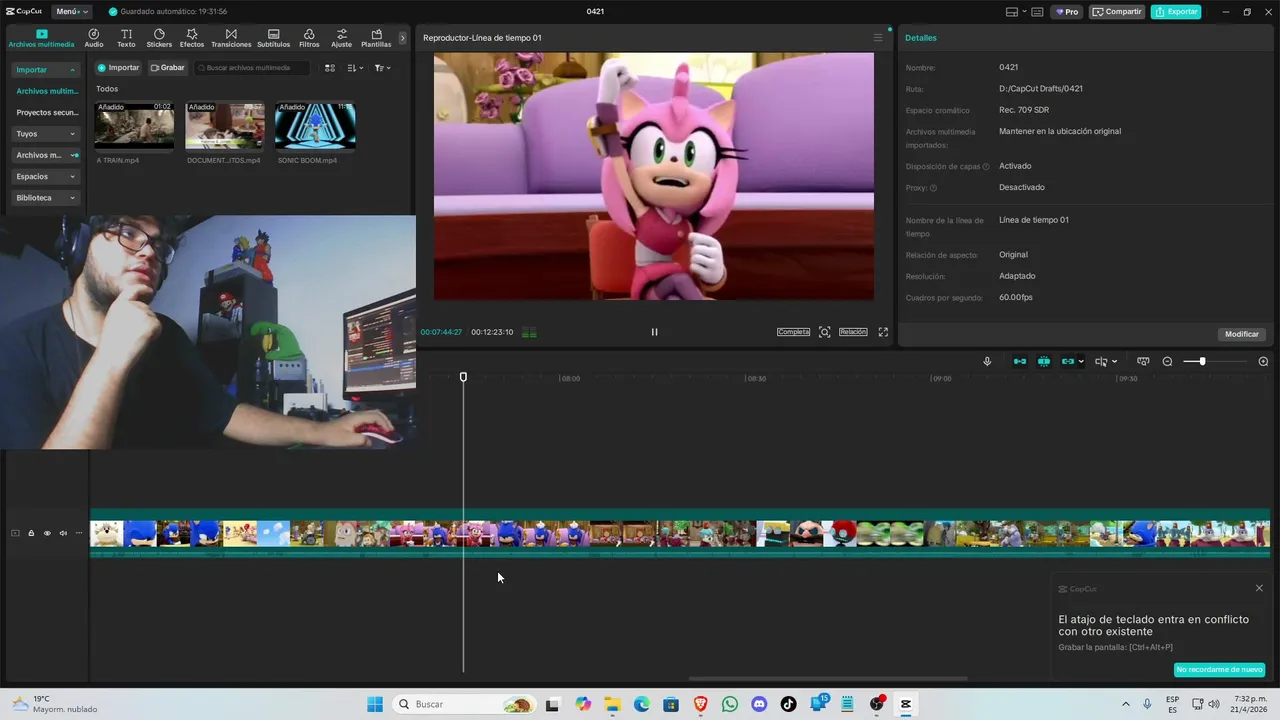This screenshot has width=1280, height=720.
Task: Zoom out the timeline with the minus icon
Action: 1167,362
